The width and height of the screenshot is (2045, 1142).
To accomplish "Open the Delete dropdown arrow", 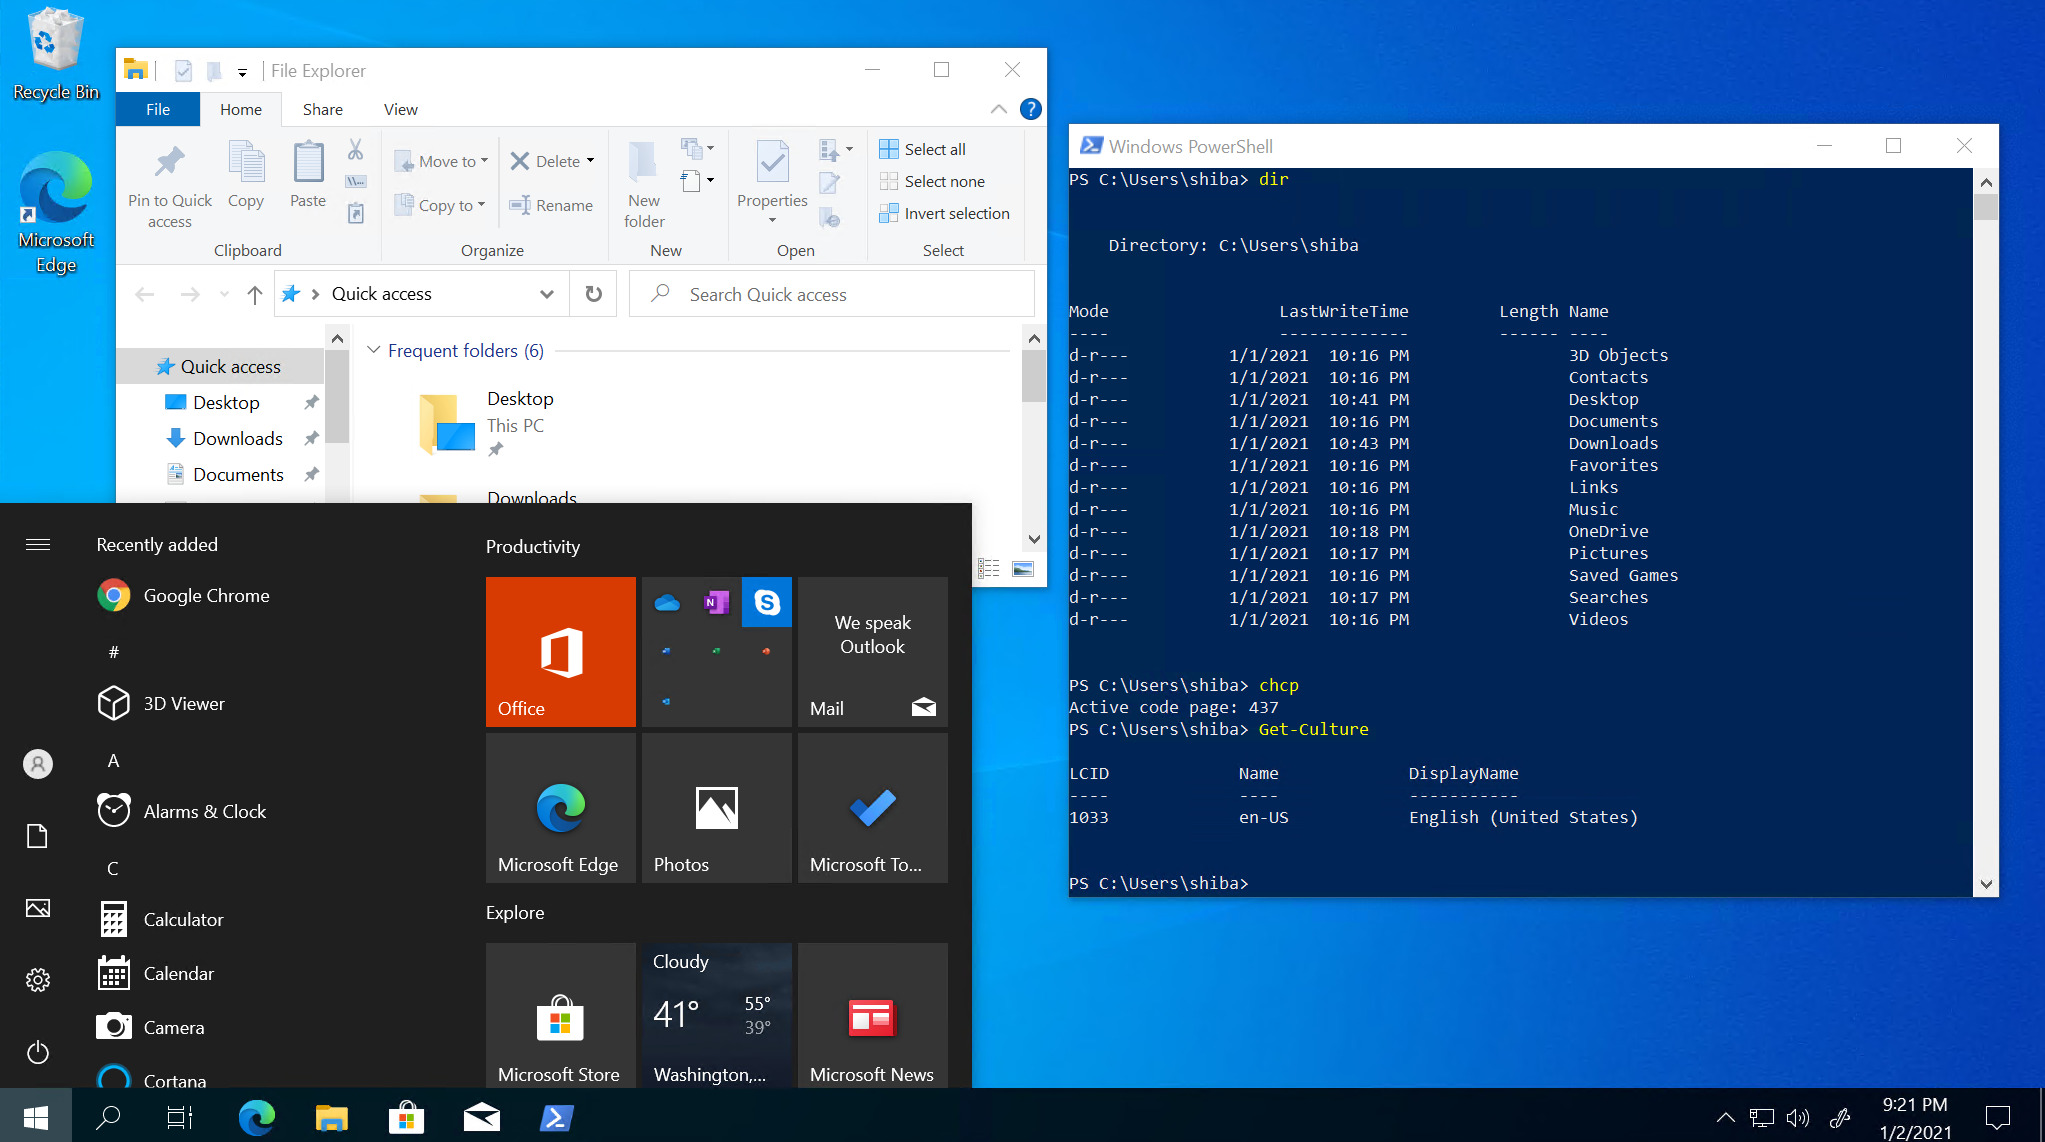I will pos(591,161).
